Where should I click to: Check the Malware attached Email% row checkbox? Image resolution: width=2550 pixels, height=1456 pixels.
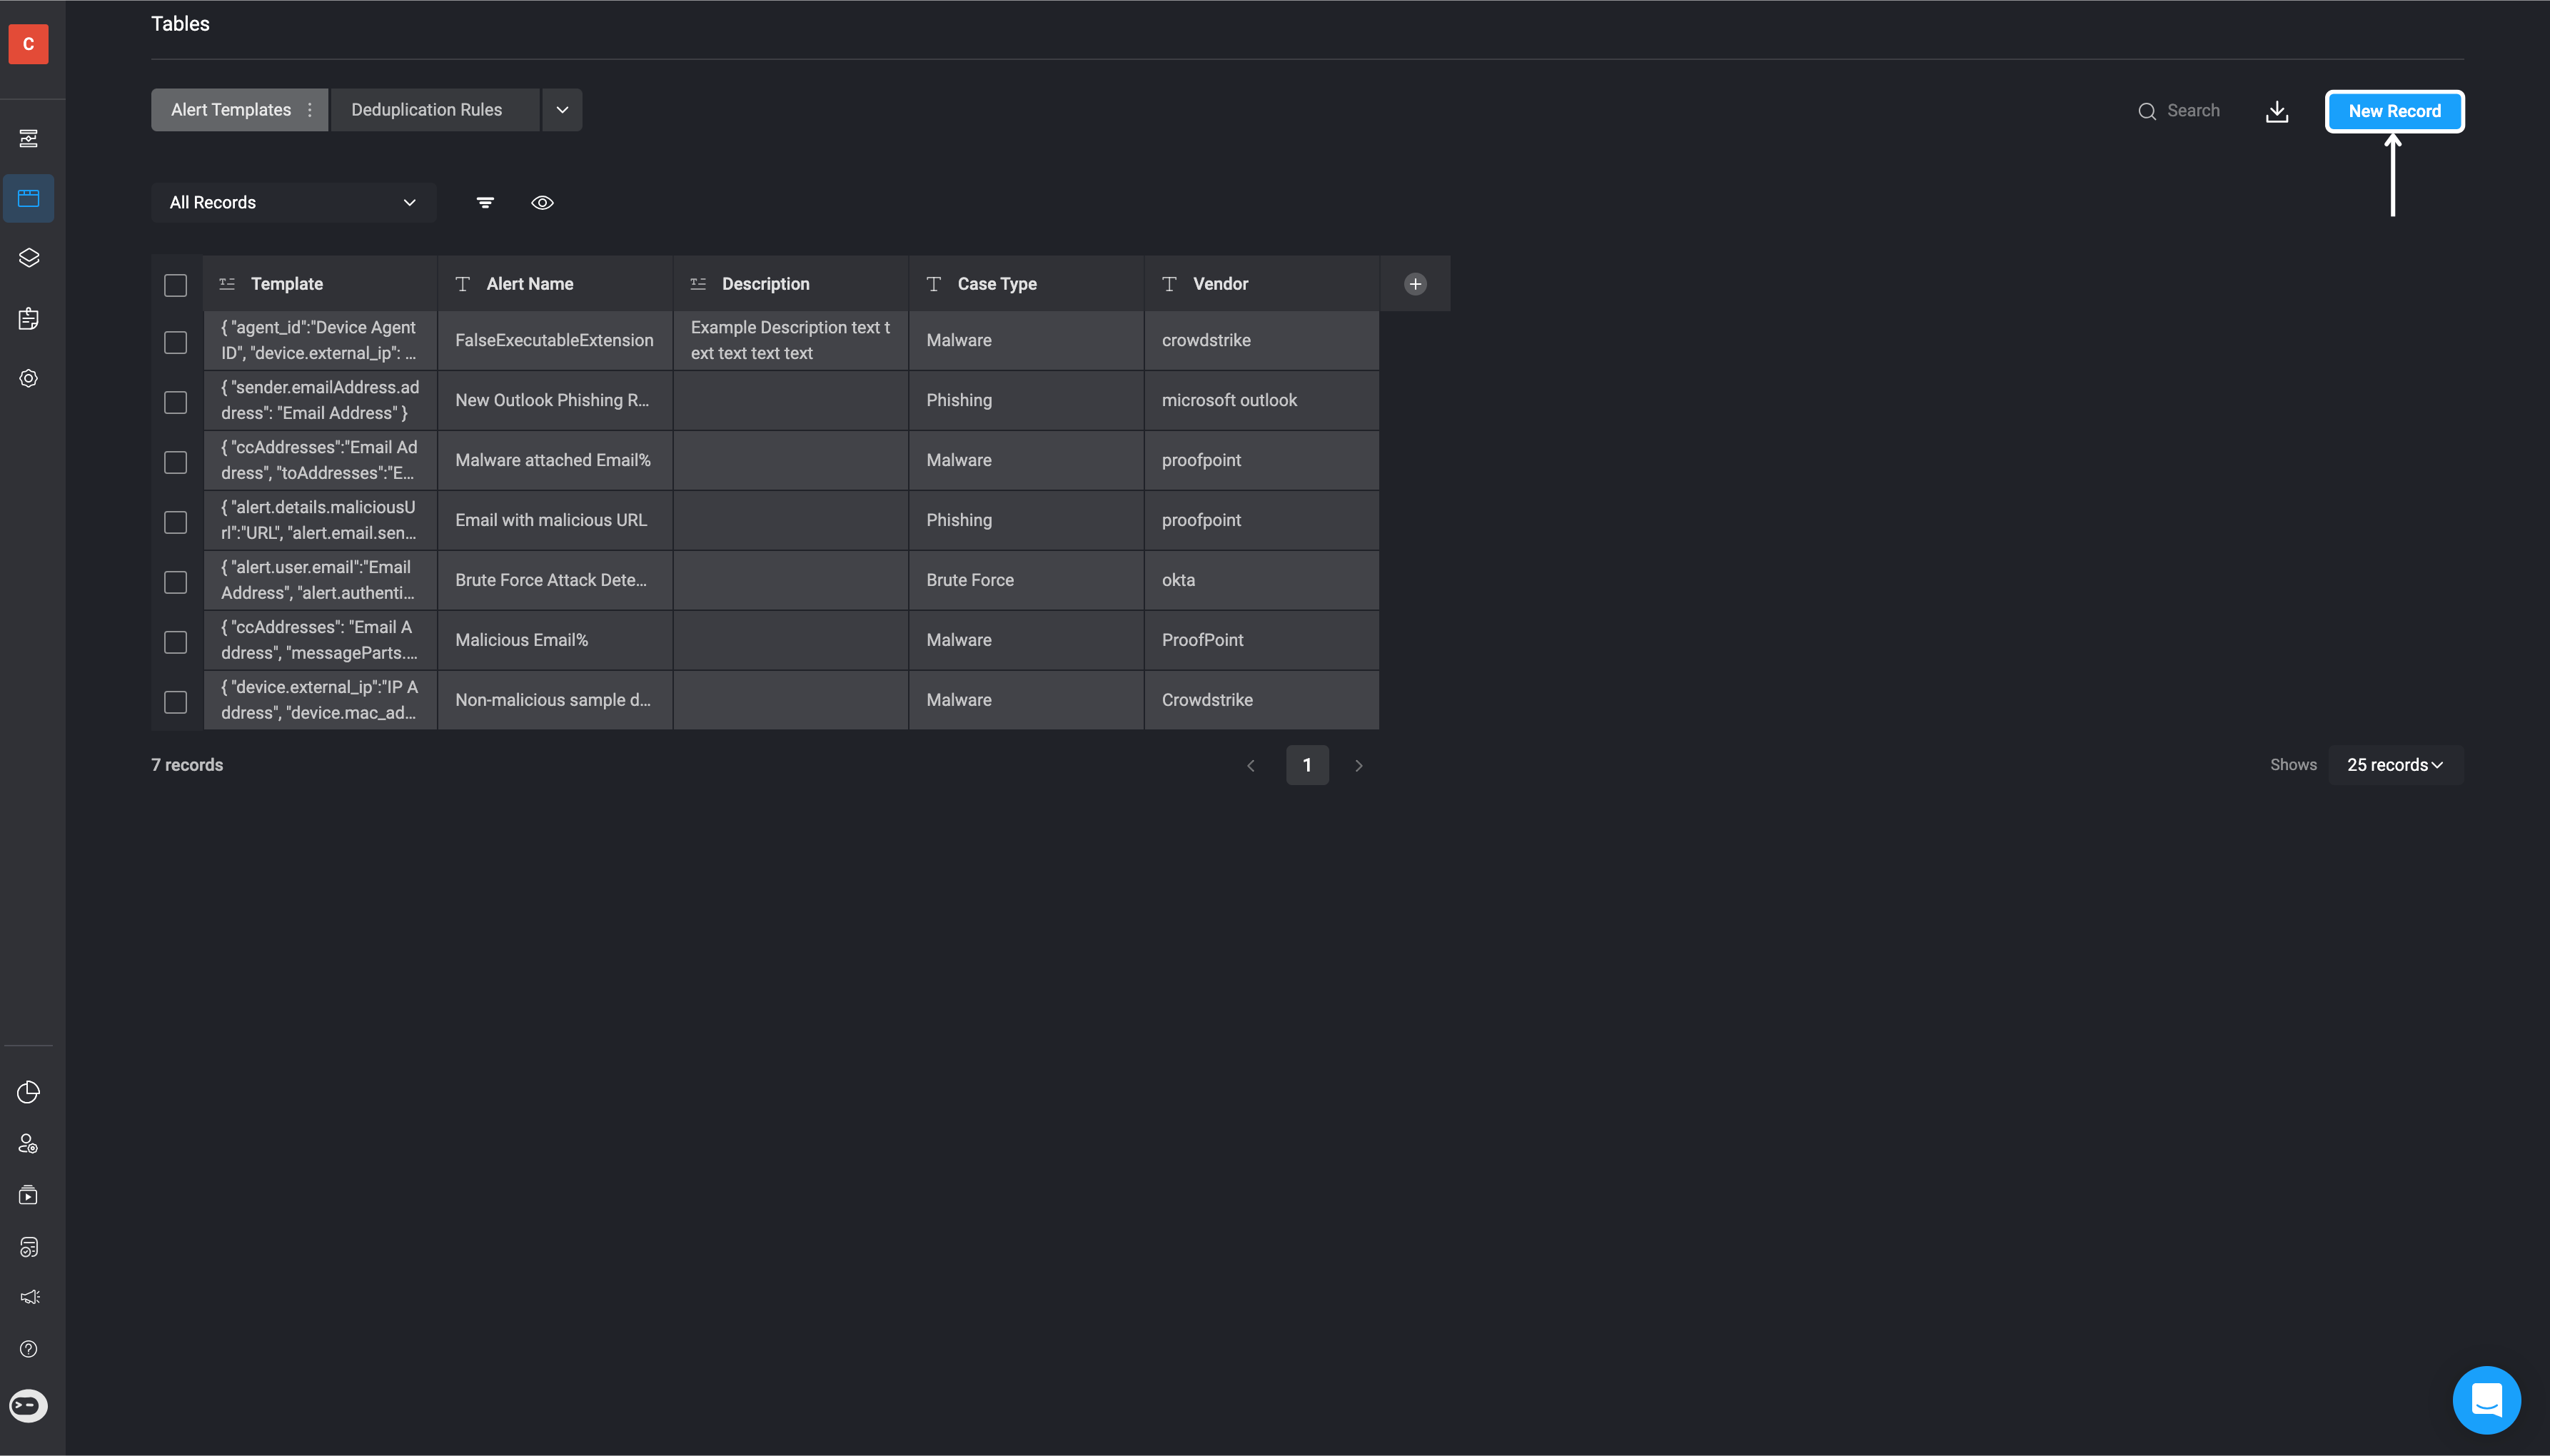pyautogui.click(x=176, y=462)
